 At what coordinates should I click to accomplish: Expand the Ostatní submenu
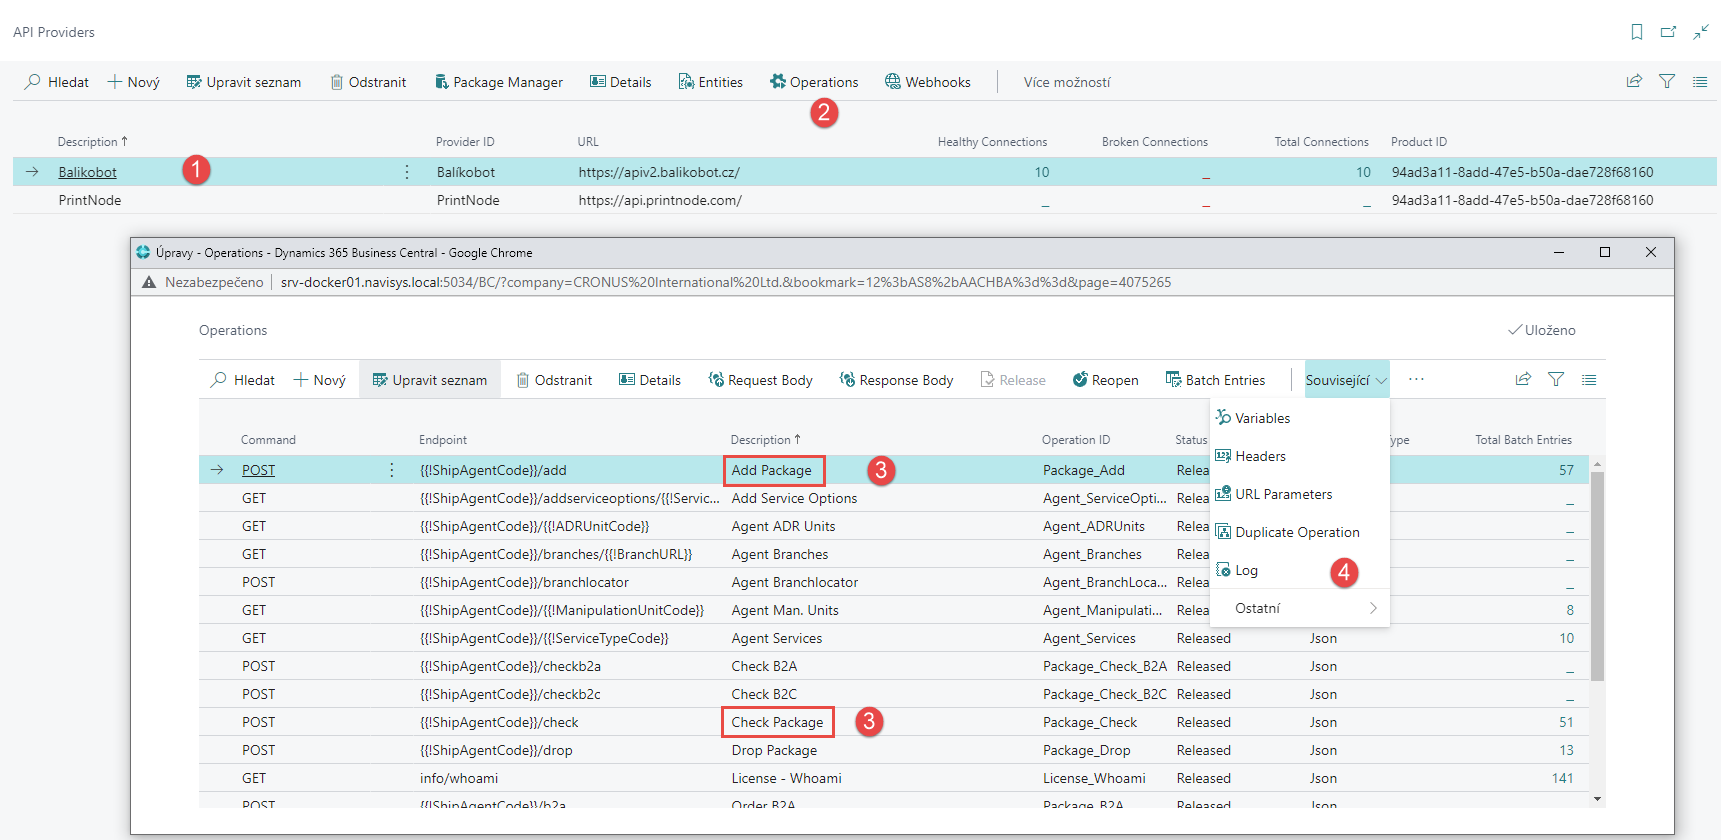click(x=1300, y=608)
